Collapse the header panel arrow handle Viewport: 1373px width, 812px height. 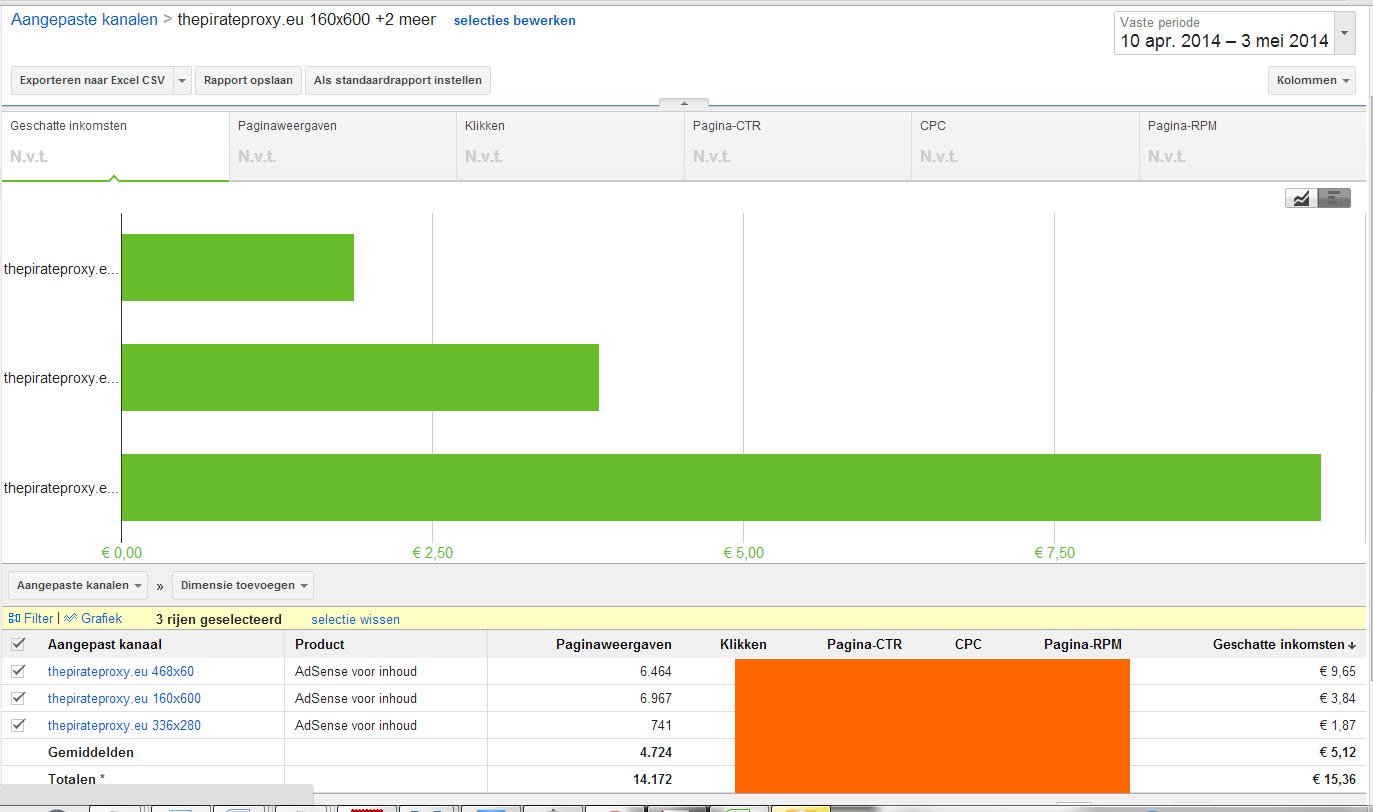pos(684,103)
